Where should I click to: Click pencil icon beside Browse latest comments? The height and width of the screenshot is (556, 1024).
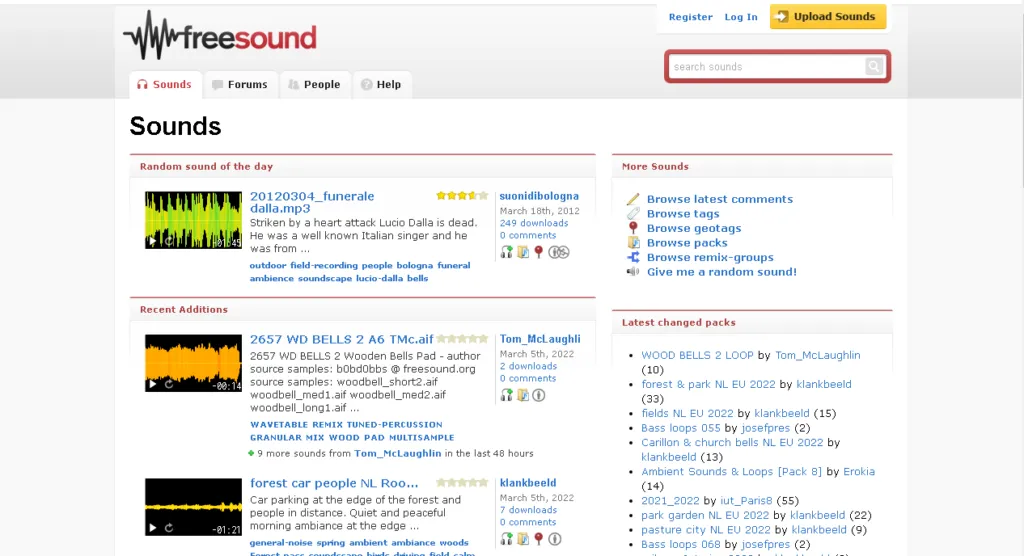point(633,199)
